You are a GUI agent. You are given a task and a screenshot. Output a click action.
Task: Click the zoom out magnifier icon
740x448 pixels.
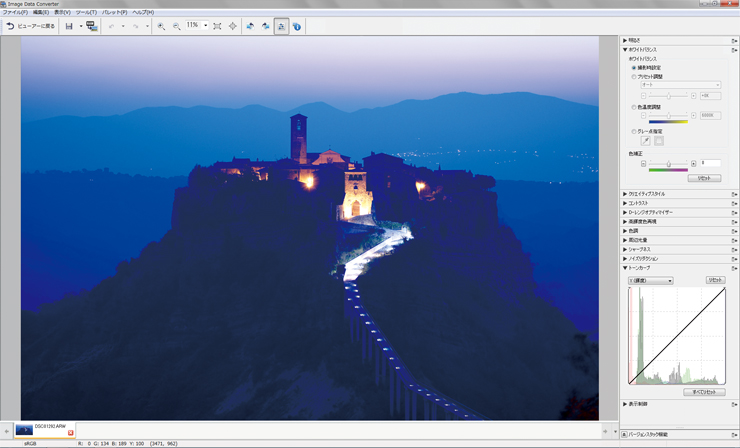[177, 26]
